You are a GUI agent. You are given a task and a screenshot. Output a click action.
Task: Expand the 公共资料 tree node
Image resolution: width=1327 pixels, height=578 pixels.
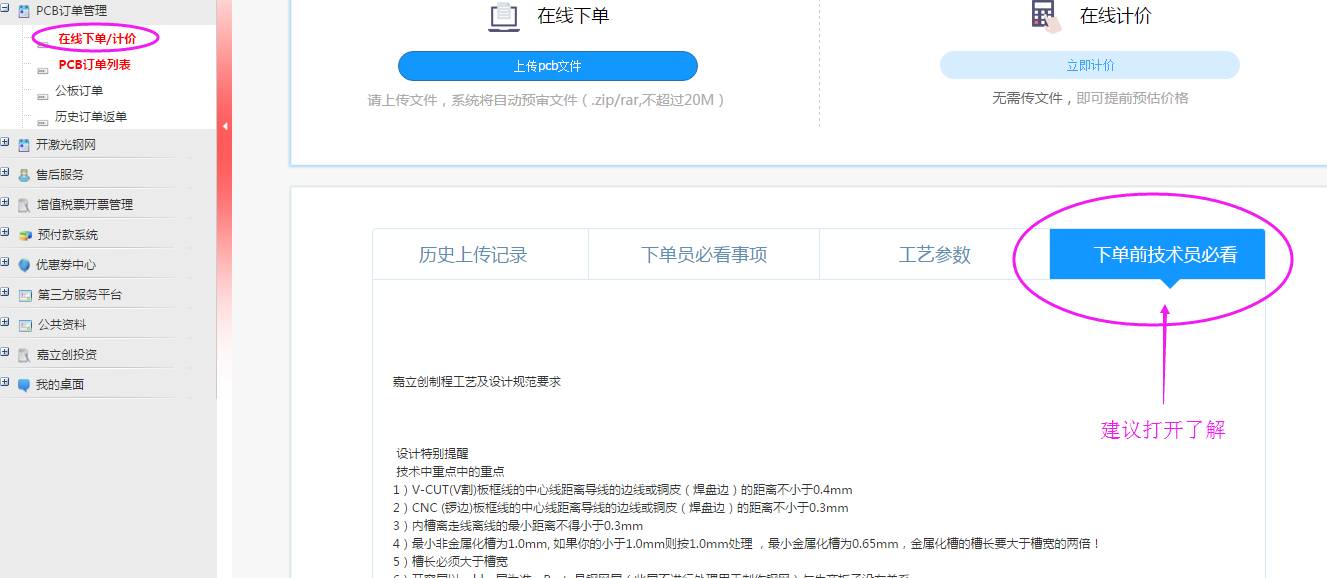click(6, 324)
